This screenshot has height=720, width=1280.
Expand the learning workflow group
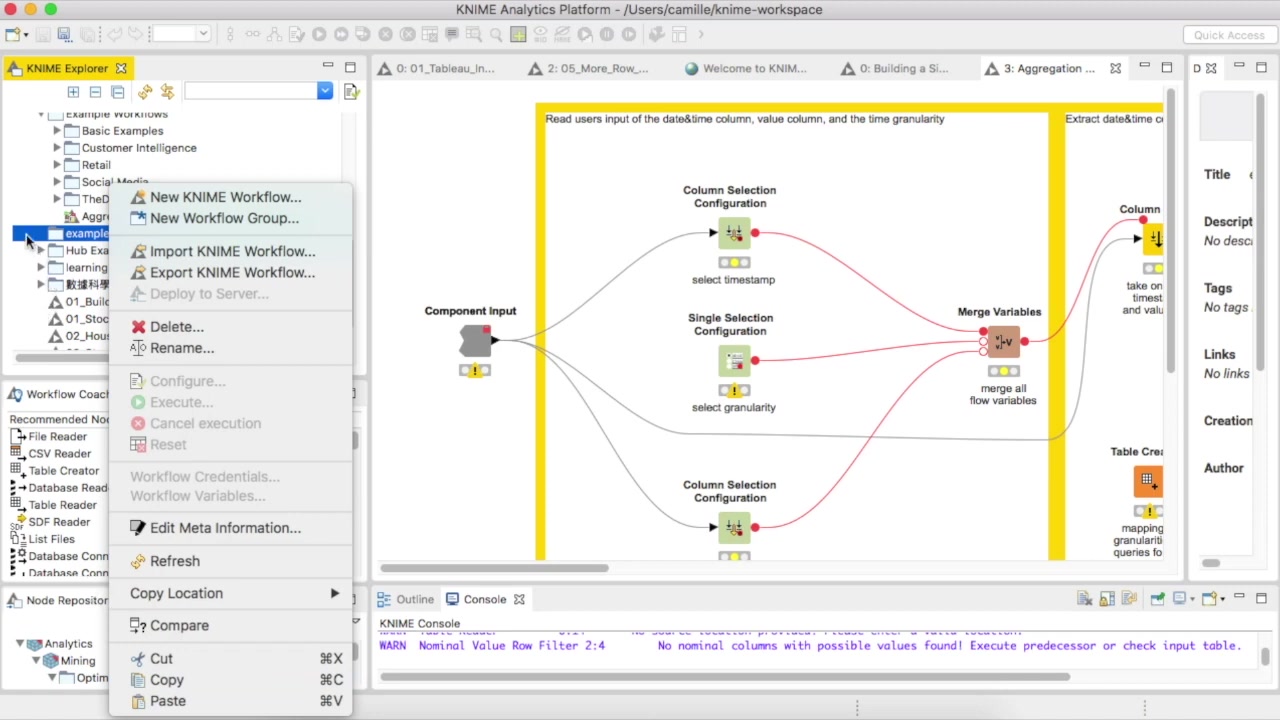point(41,268)
